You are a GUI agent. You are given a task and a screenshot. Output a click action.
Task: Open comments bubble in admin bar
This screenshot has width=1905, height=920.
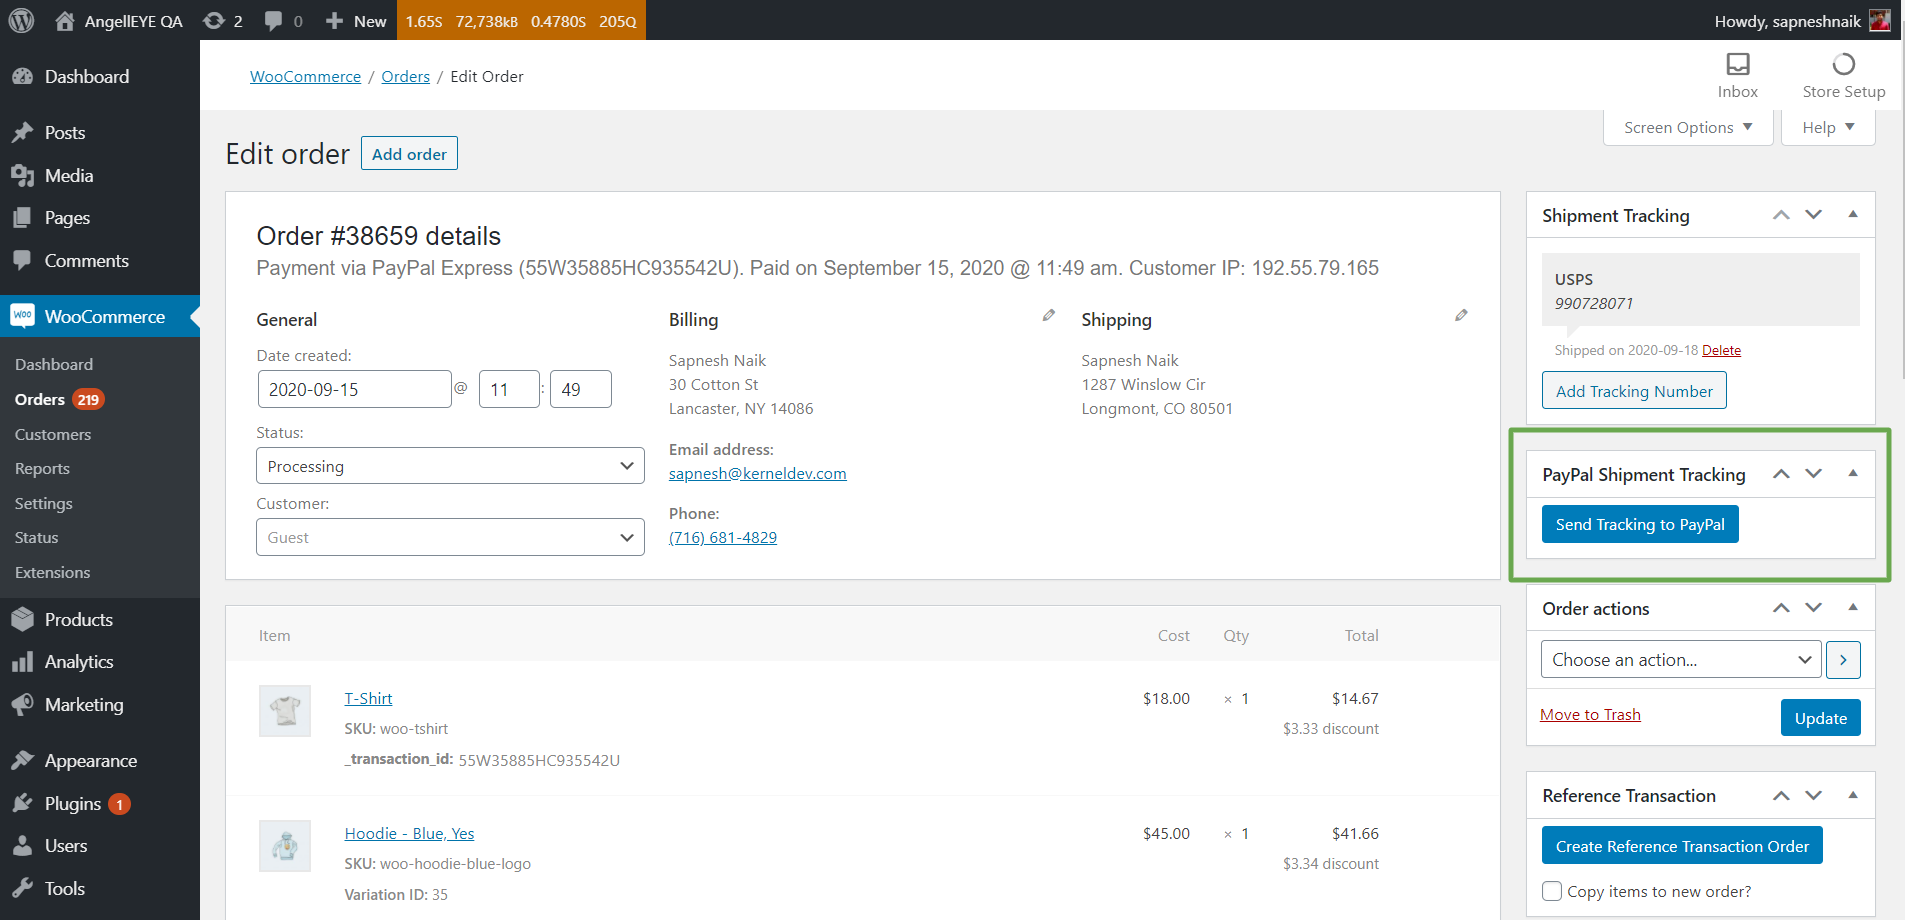[x=274, y=21]
